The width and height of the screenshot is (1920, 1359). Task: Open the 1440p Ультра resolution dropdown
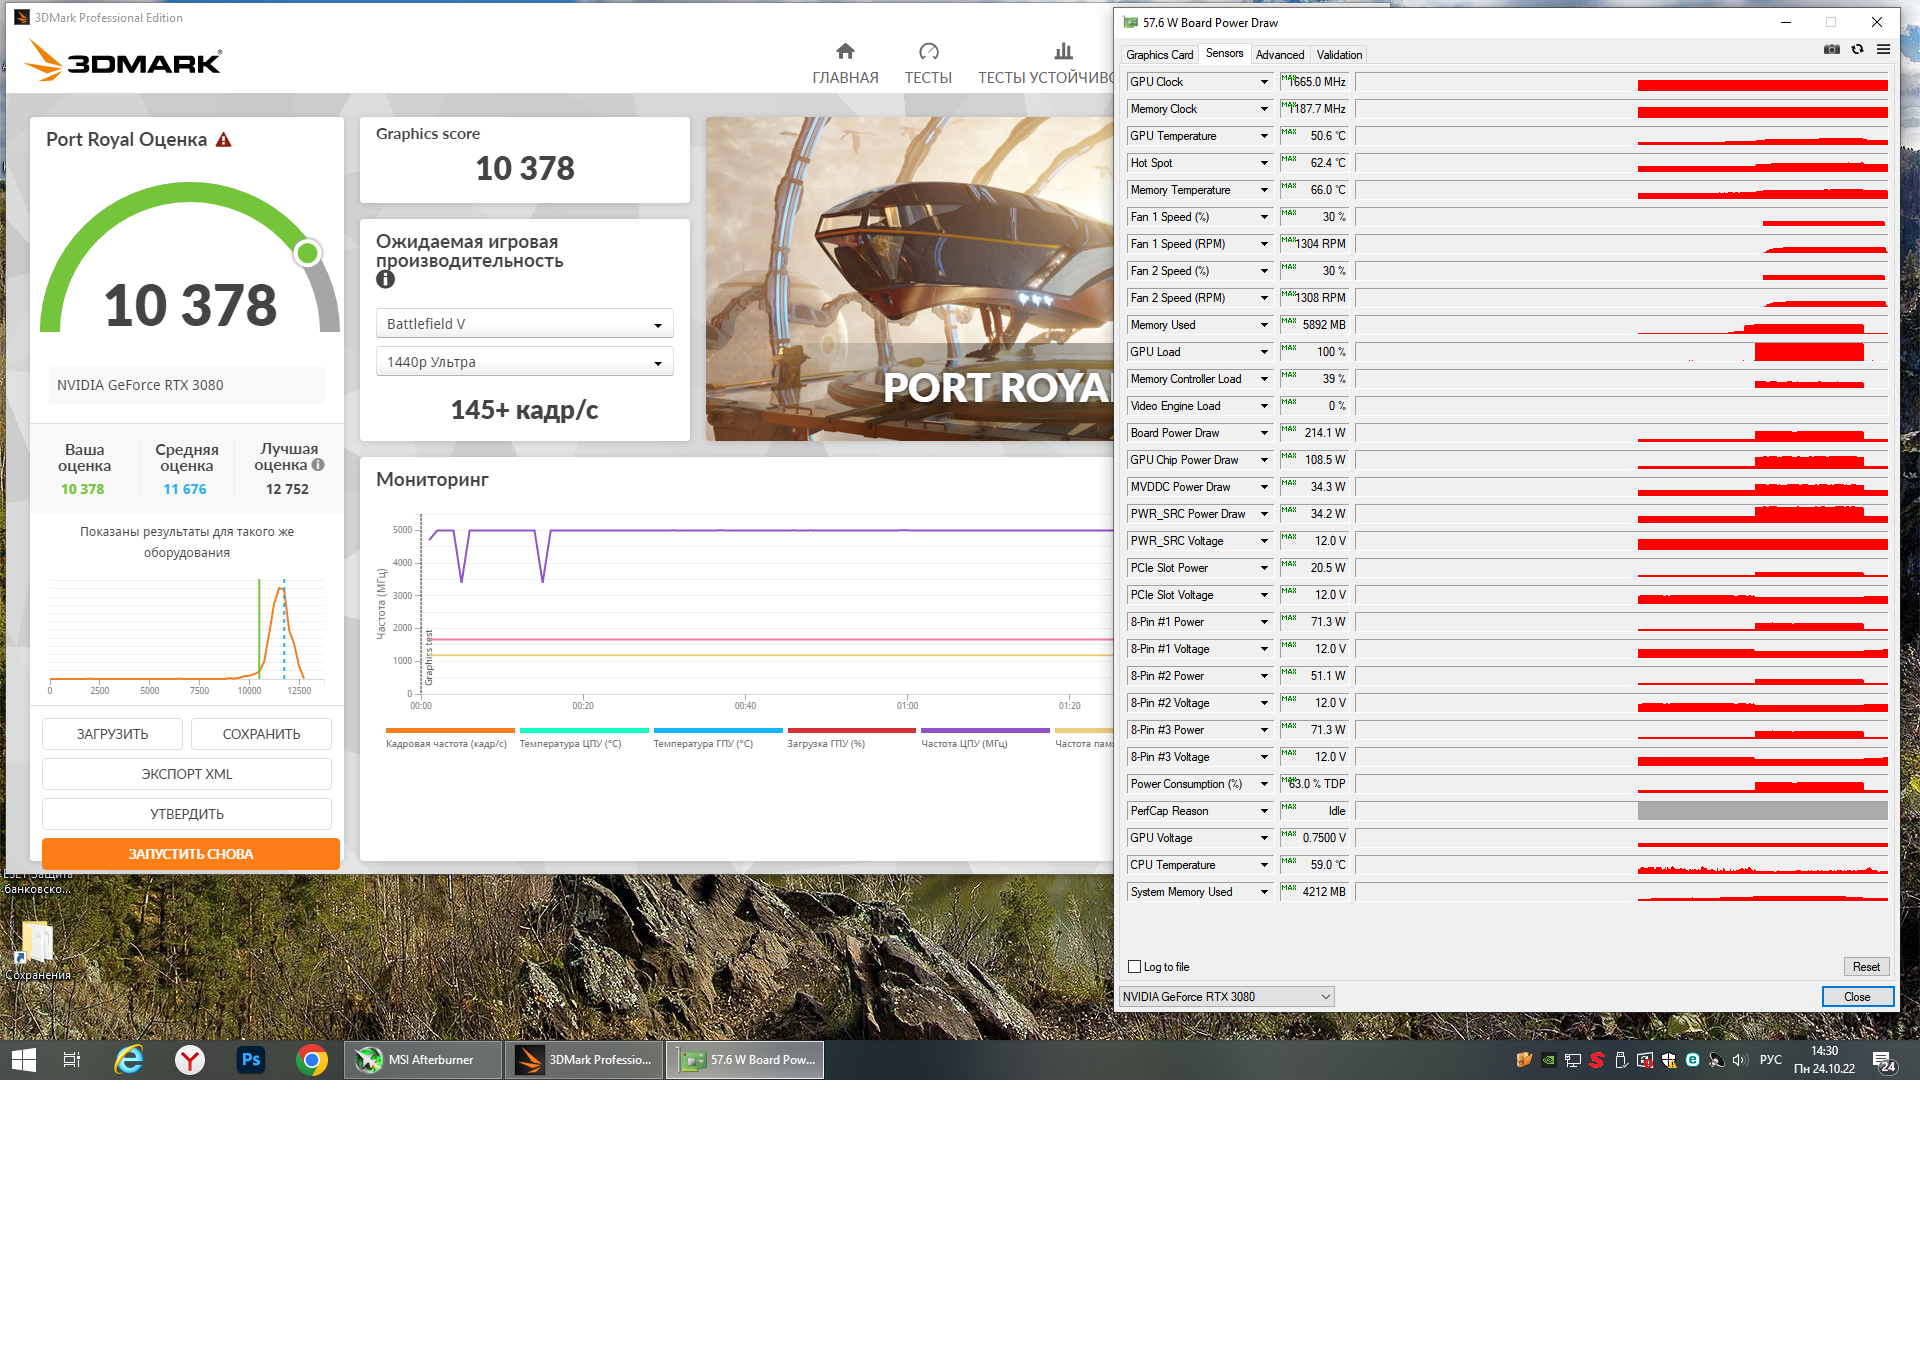(x=524, y=362)
